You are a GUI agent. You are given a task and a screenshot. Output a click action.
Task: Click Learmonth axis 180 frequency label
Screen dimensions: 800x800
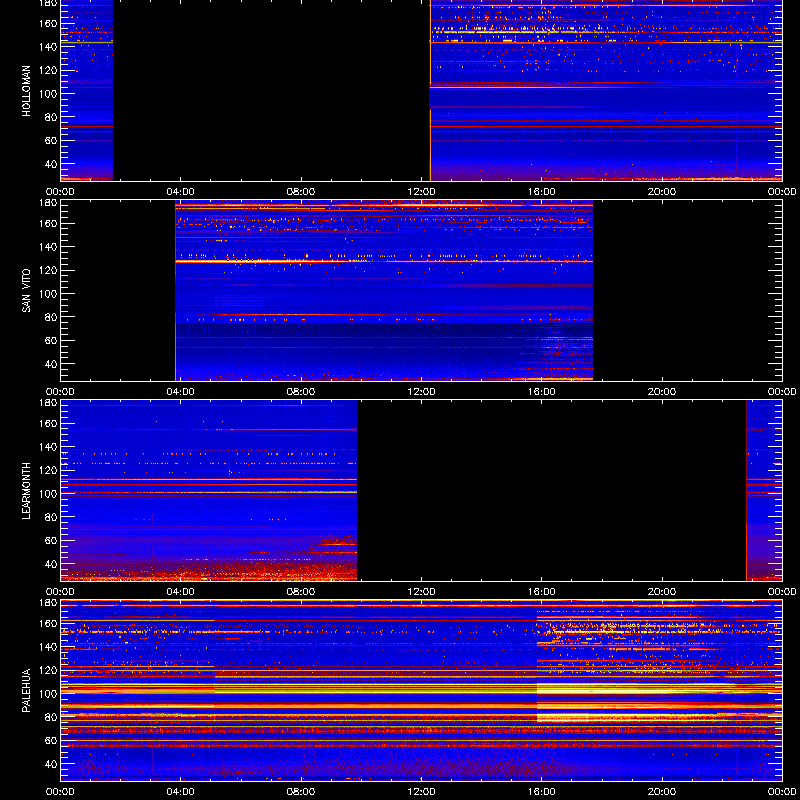[x=48, y=403]
